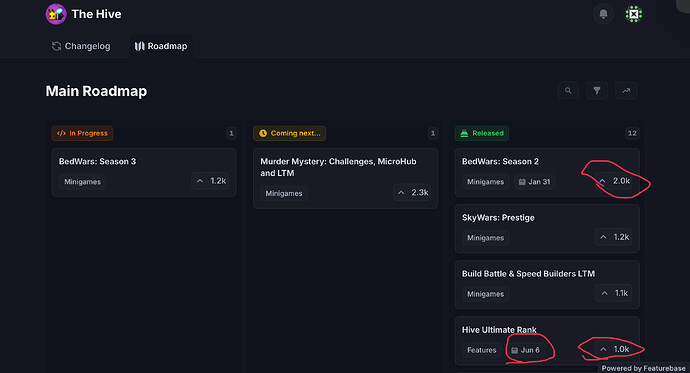This screenshot has width=690, height=373.
Task: Click The Hive logo icon
Action: 56,14
